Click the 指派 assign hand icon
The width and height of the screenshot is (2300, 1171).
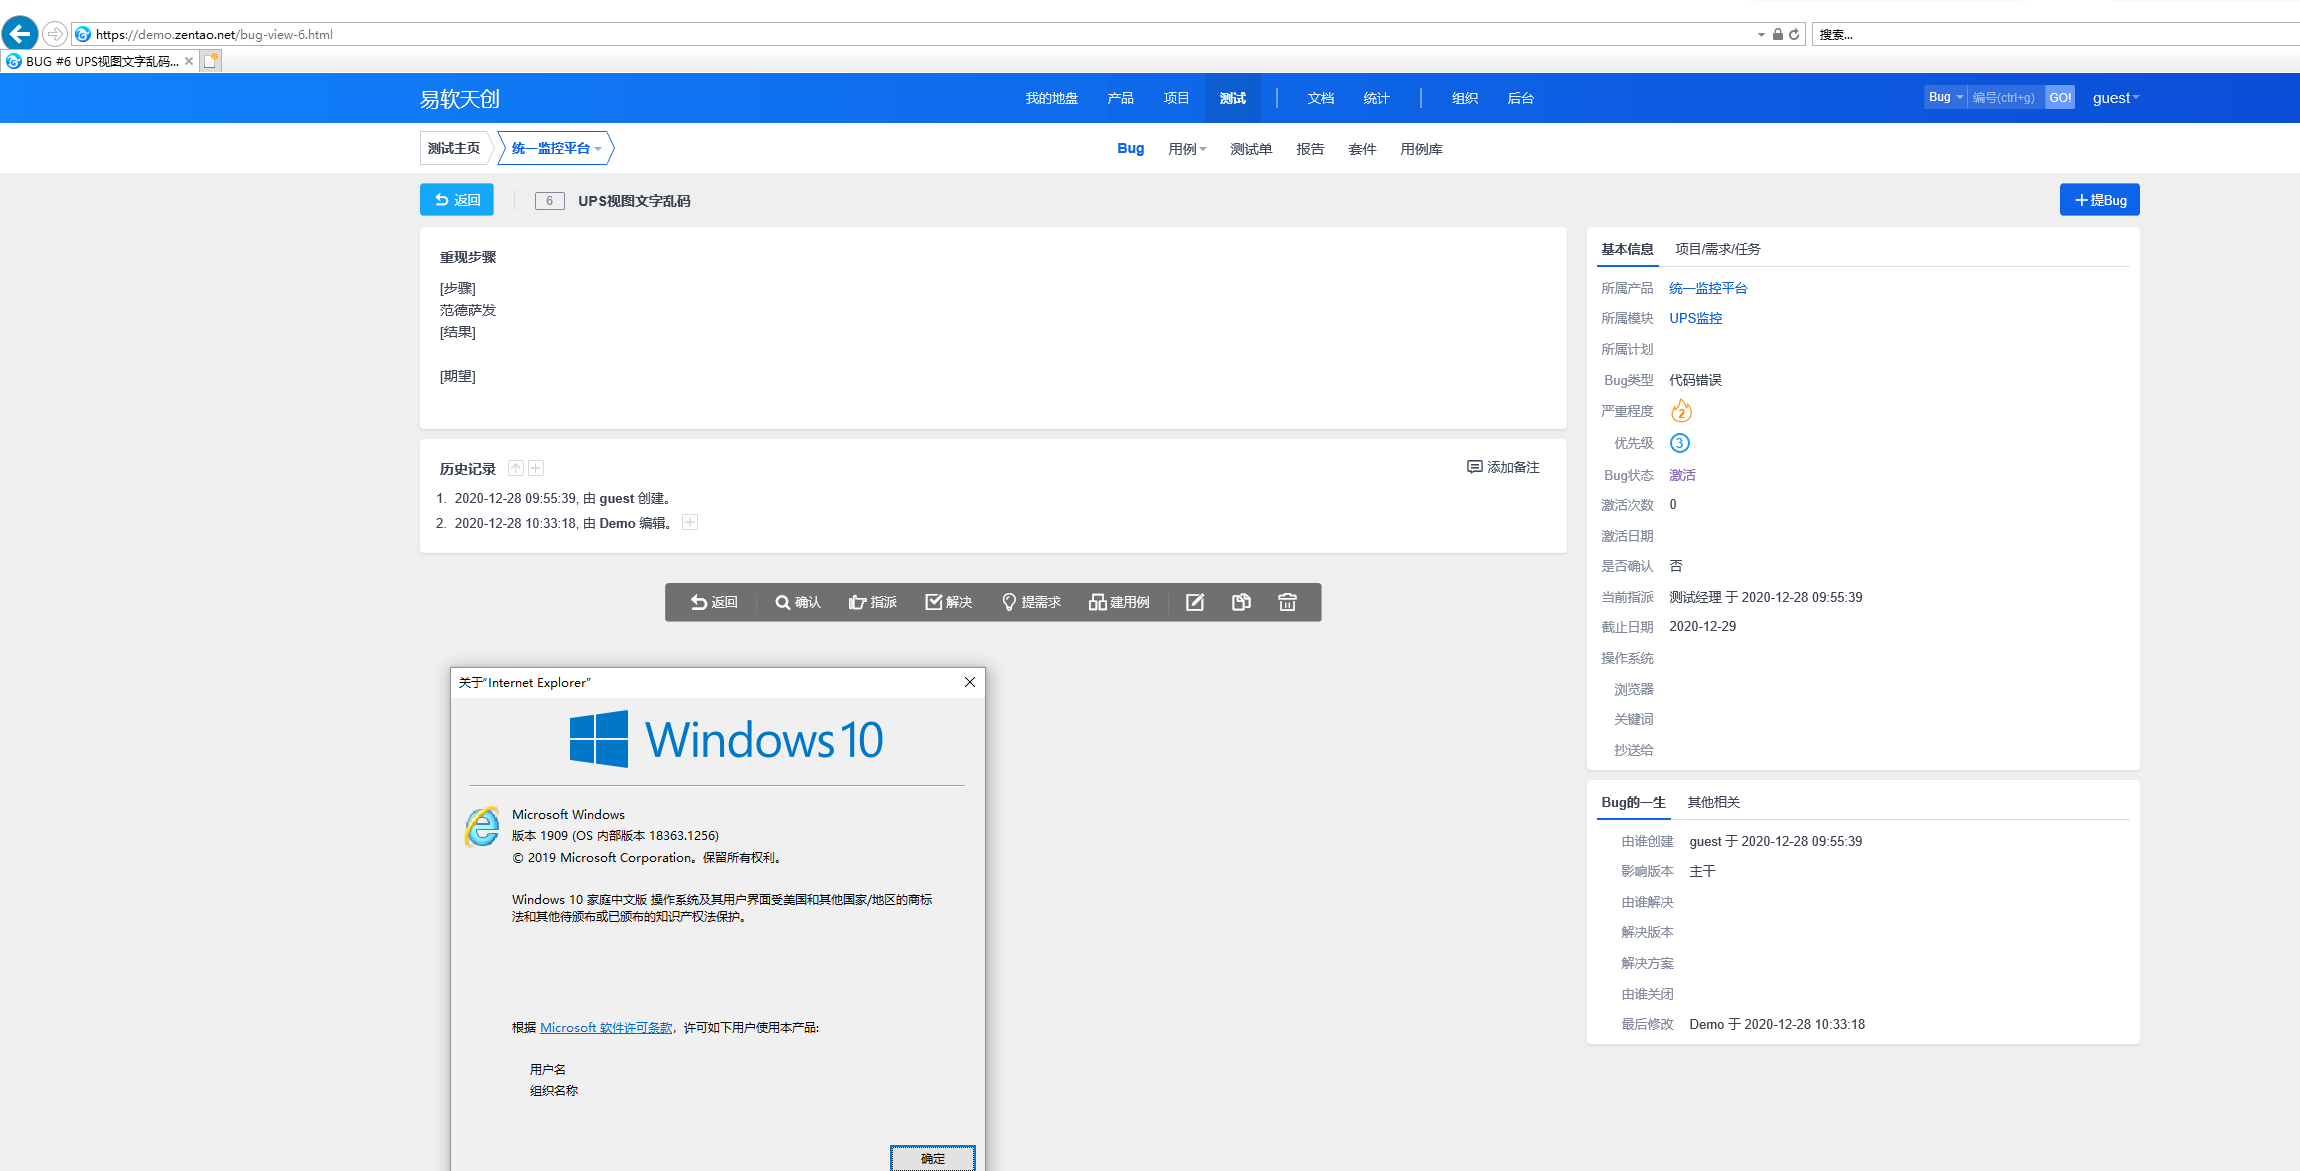[x=872, y=602]
